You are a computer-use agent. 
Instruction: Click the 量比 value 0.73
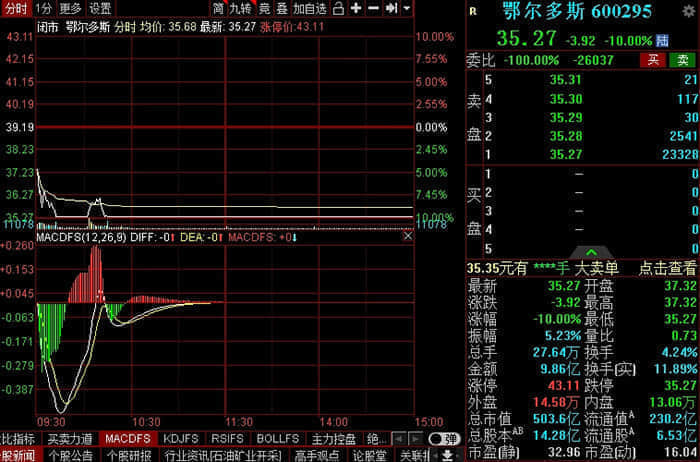point(684,336)
